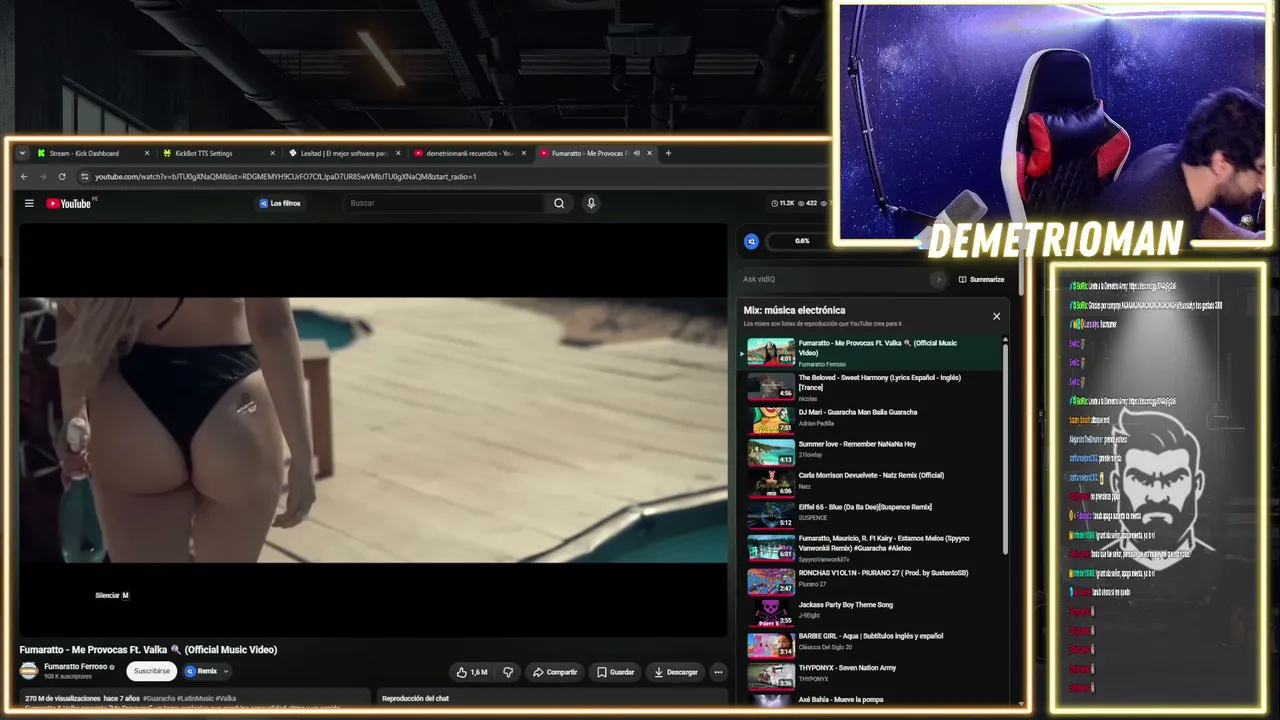Play Eiffel 65 - Blue Suspence Remix
This screenshot has width=1280, height=720.
coord(870,514)
